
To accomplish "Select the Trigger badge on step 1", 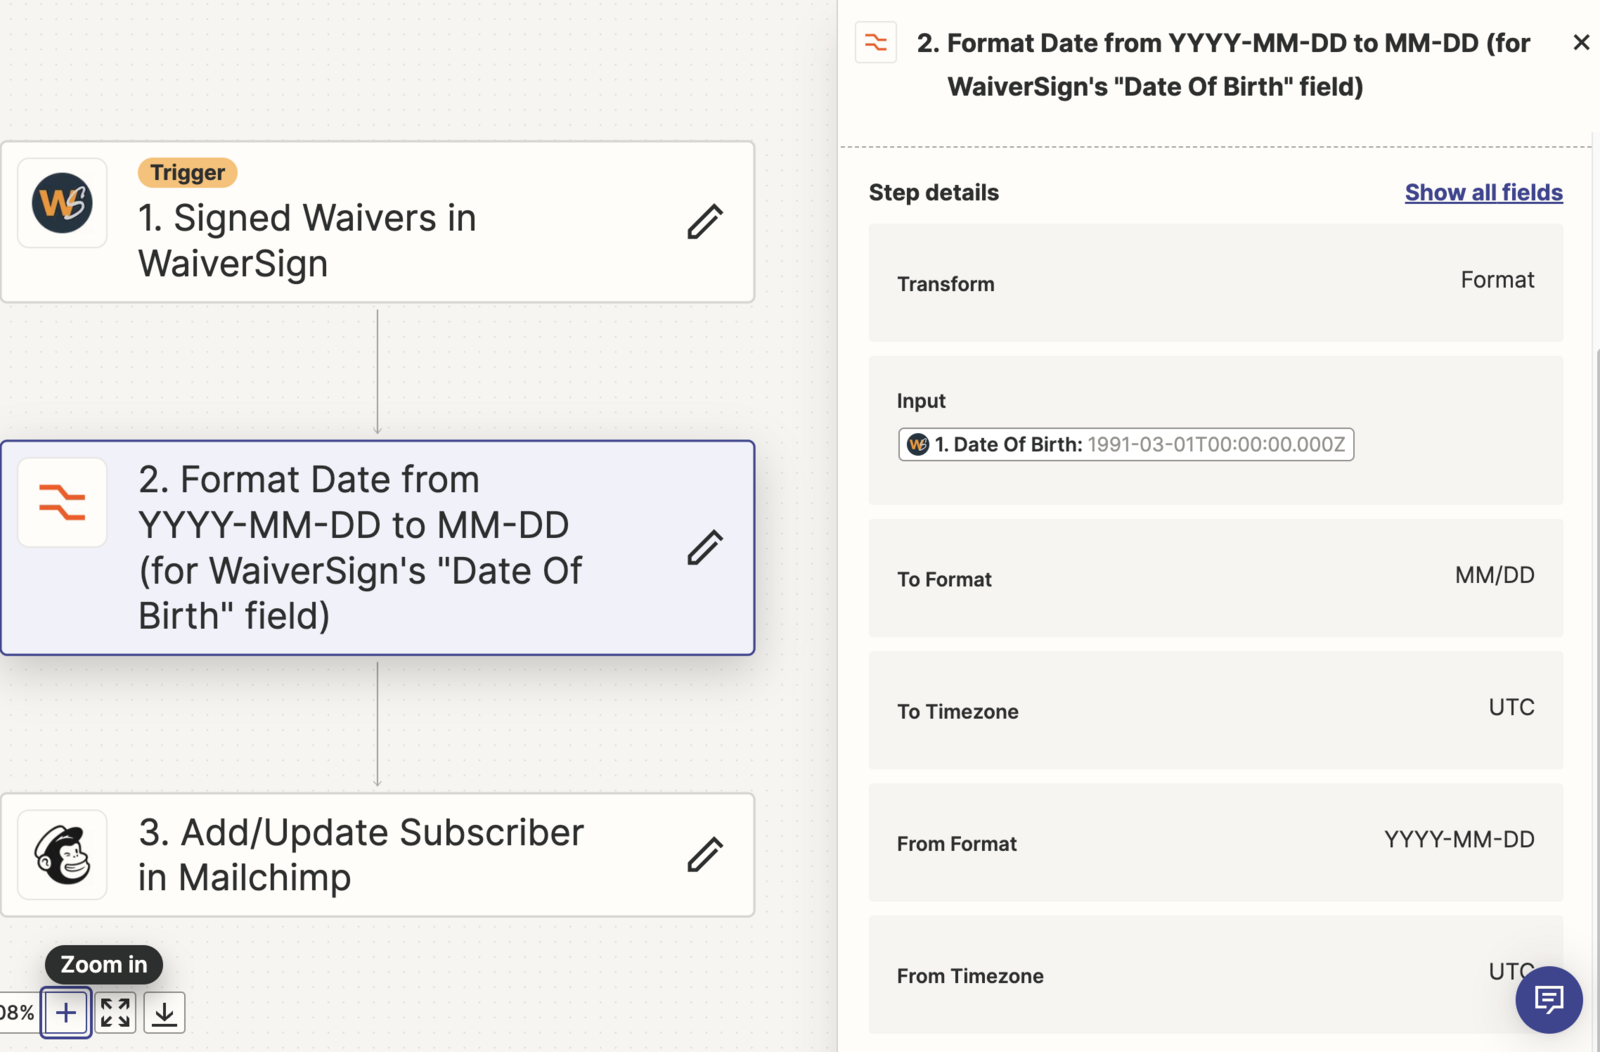I will (188, 172).
